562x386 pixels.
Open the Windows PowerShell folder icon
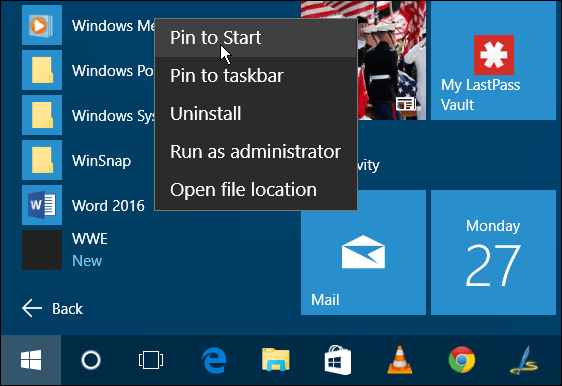click(42, 70)
